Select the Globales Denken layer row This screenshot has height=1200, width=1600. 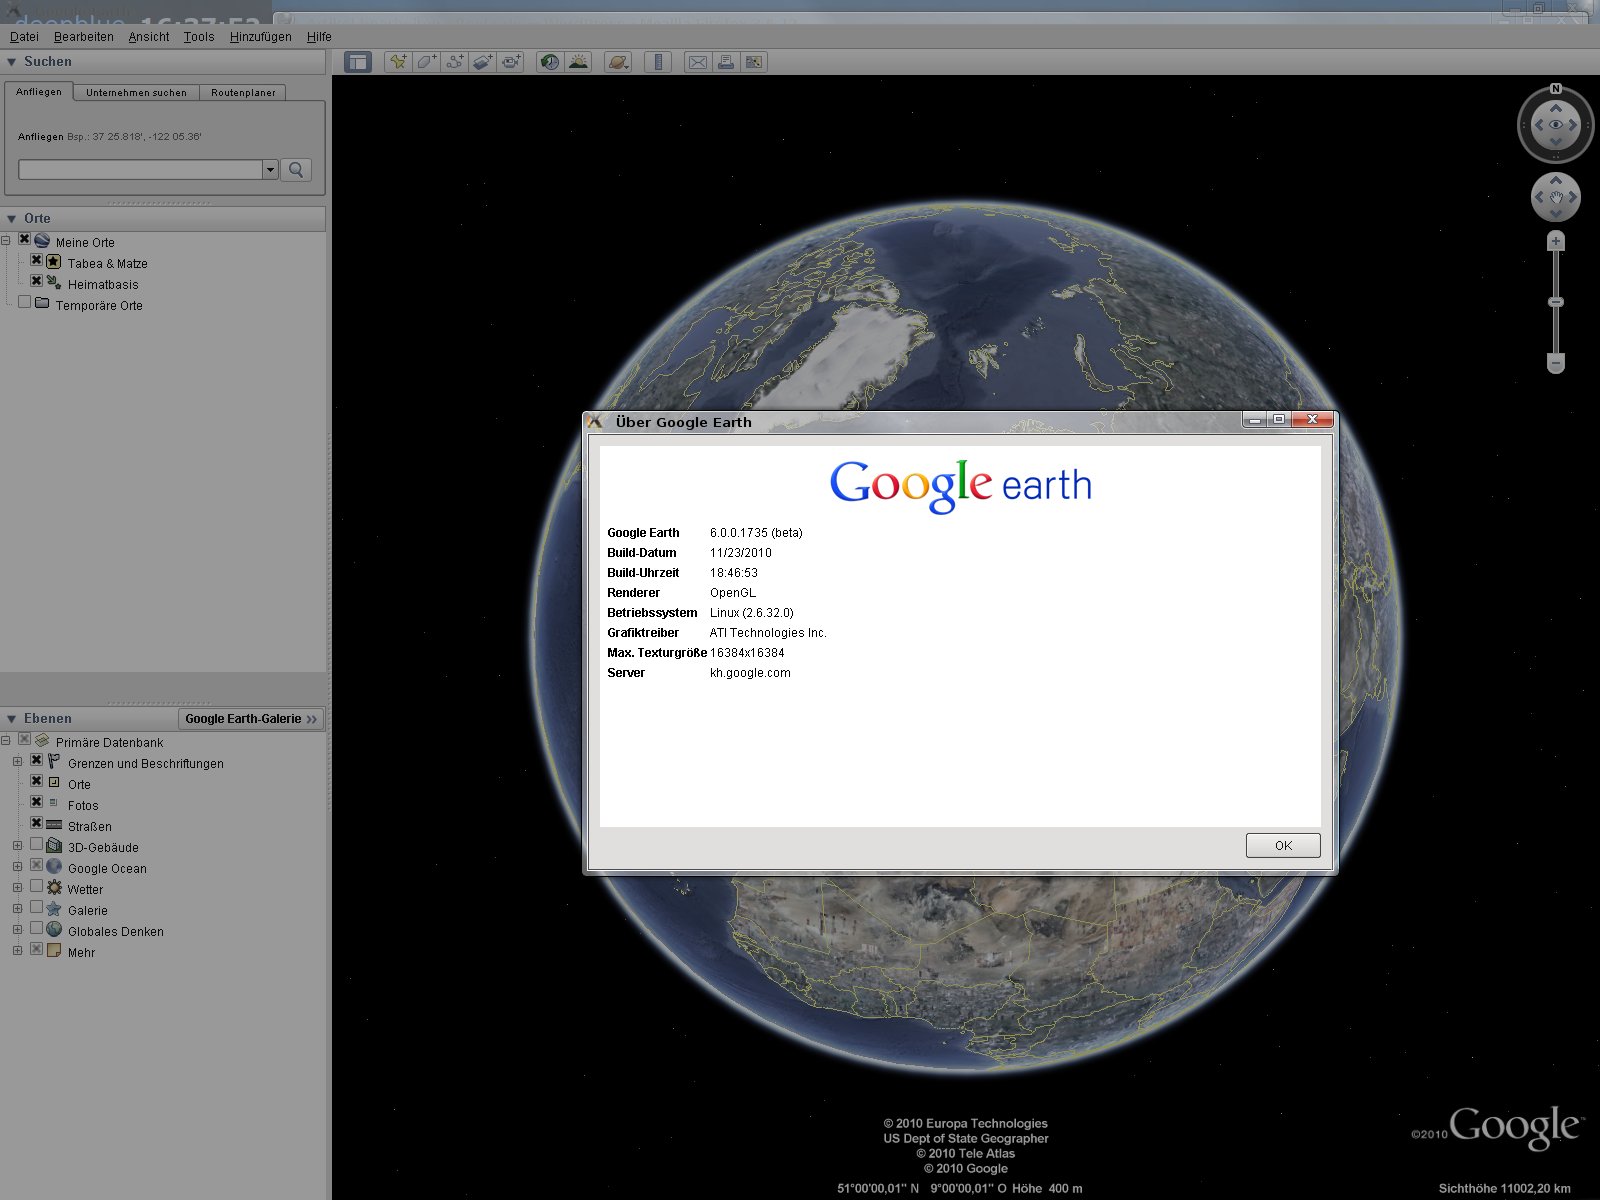[x=116, y=931]
